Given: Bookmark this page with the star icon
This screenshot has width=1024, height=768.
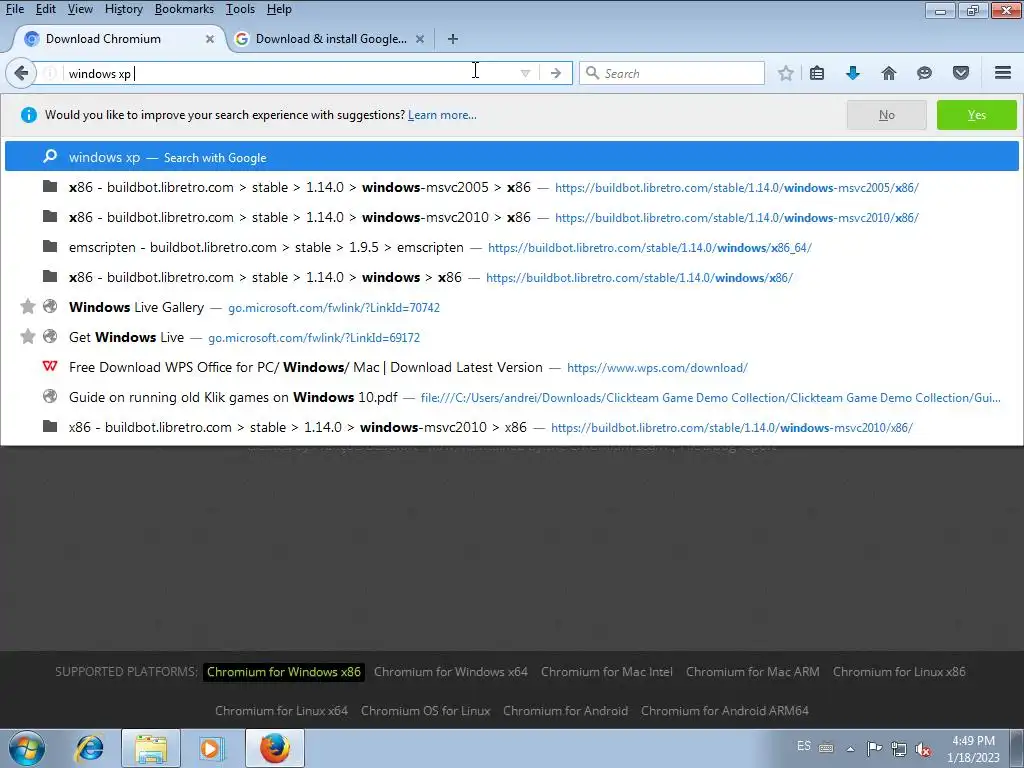Looking at the screenshot, I should [x=786, y=73].
